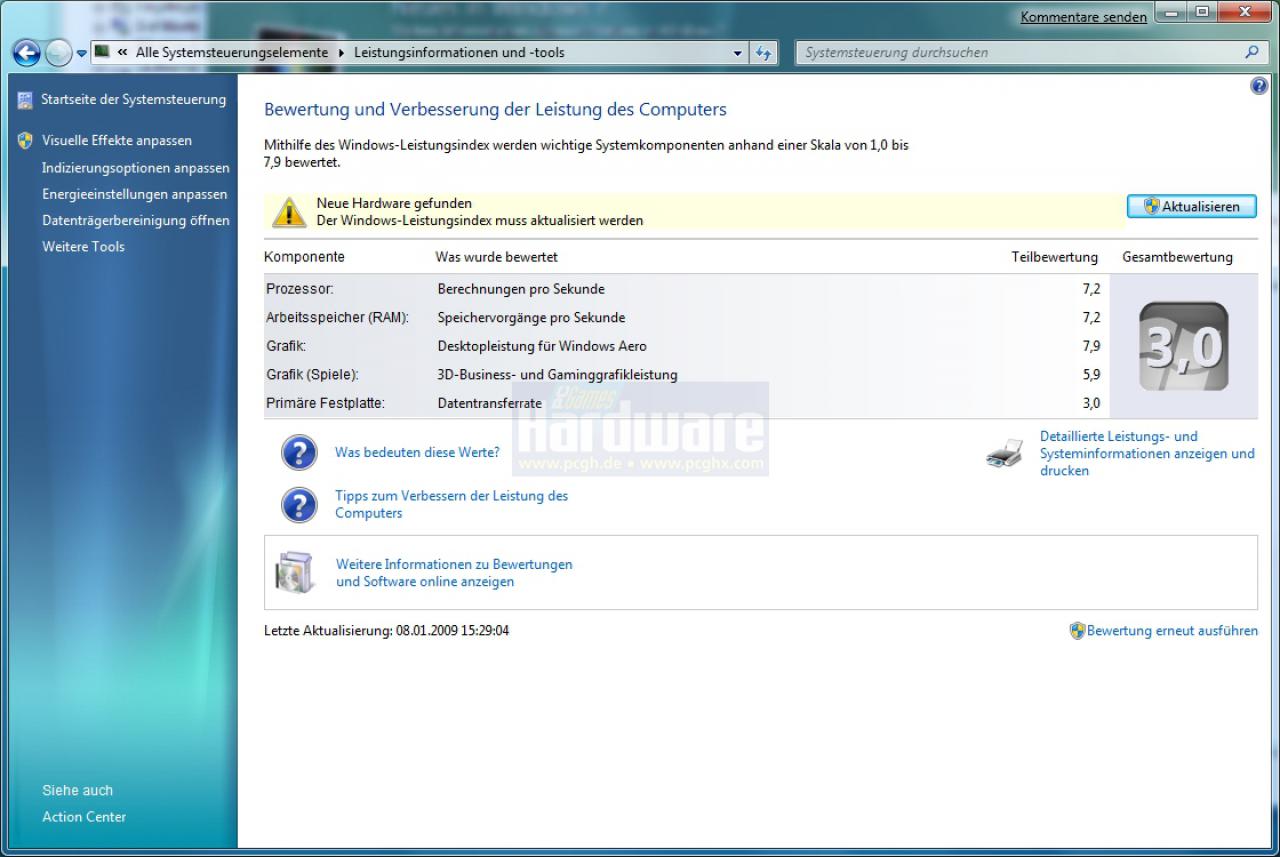Viewport: 1280px width, 857px height.
Task: Refresh the page with the refresh icon
Action: click(x=764, y=53)
